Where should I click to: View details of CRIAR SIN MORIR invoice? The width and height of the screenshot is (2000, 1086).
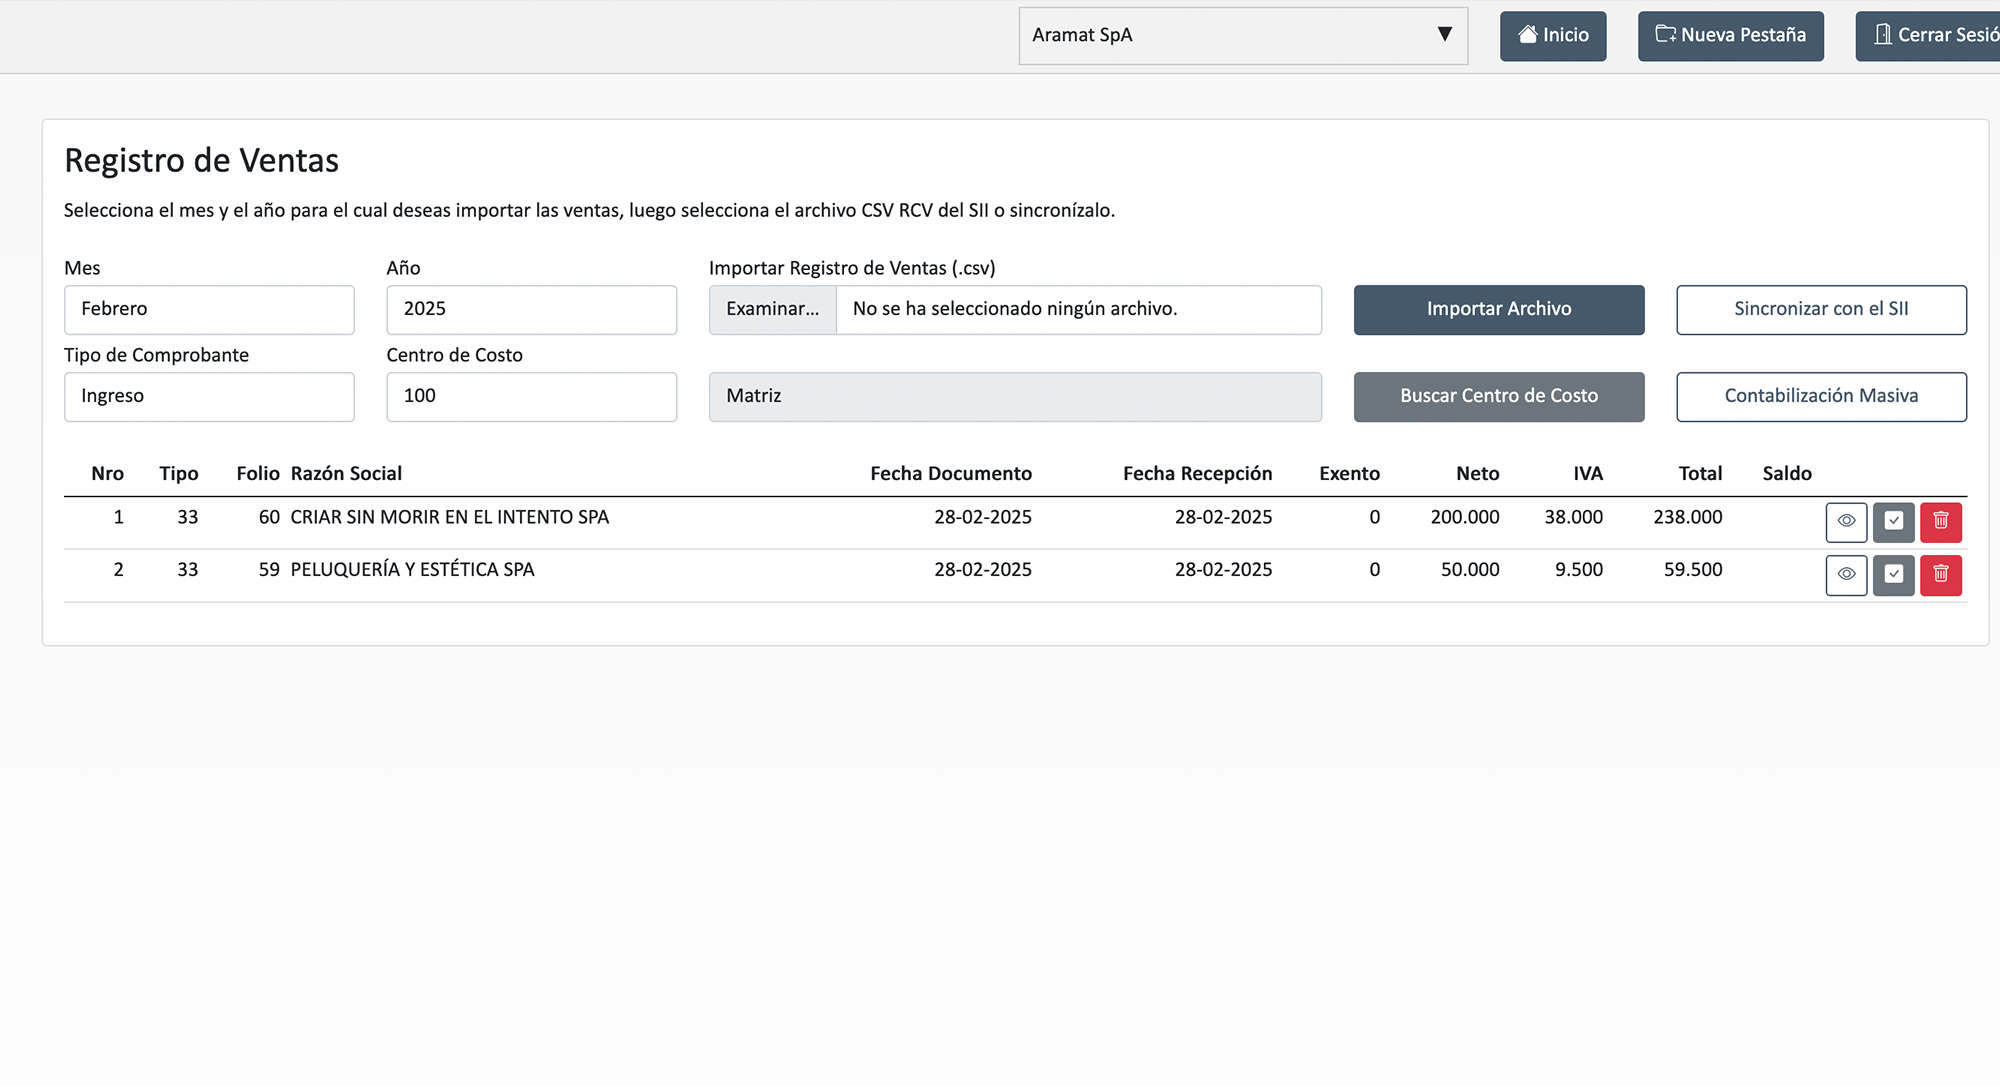(1846, 521)
